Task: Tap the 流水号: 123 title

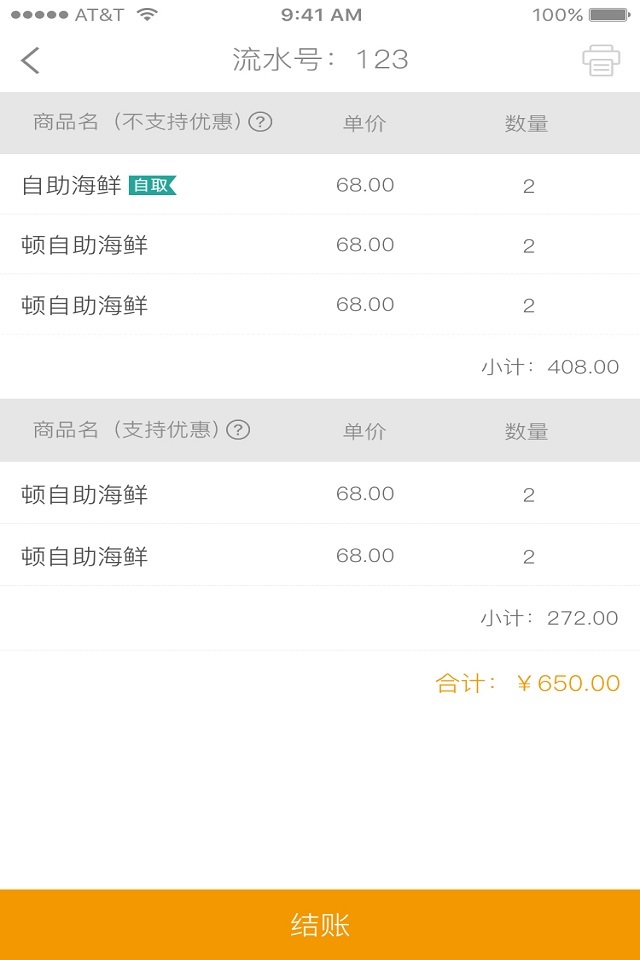Action: click(320, 60)
